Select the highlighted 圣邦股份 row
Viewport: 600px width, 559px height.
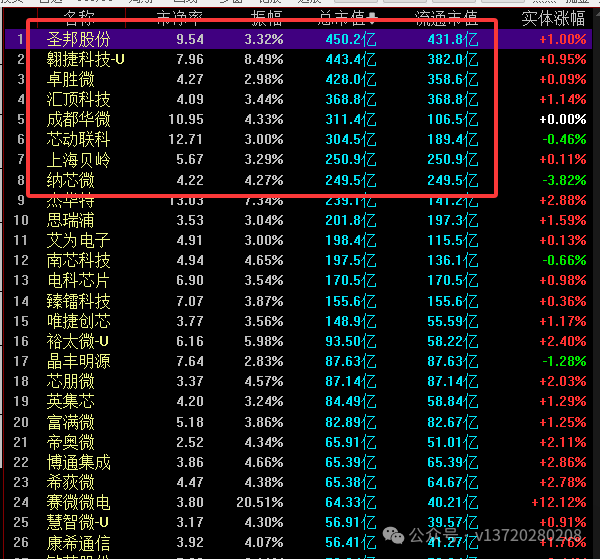[x=298, y=39]
